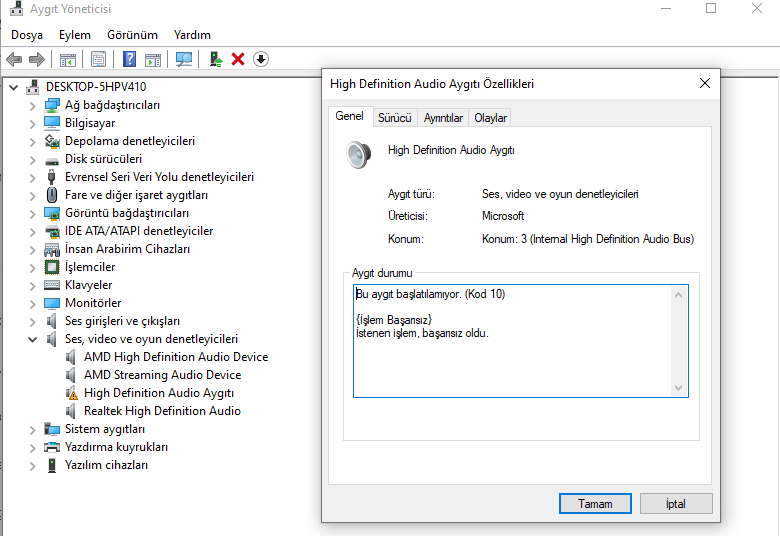Click the disable device down-arrow icon
Viewport: 780px width, 536px height.
(261, 59)
